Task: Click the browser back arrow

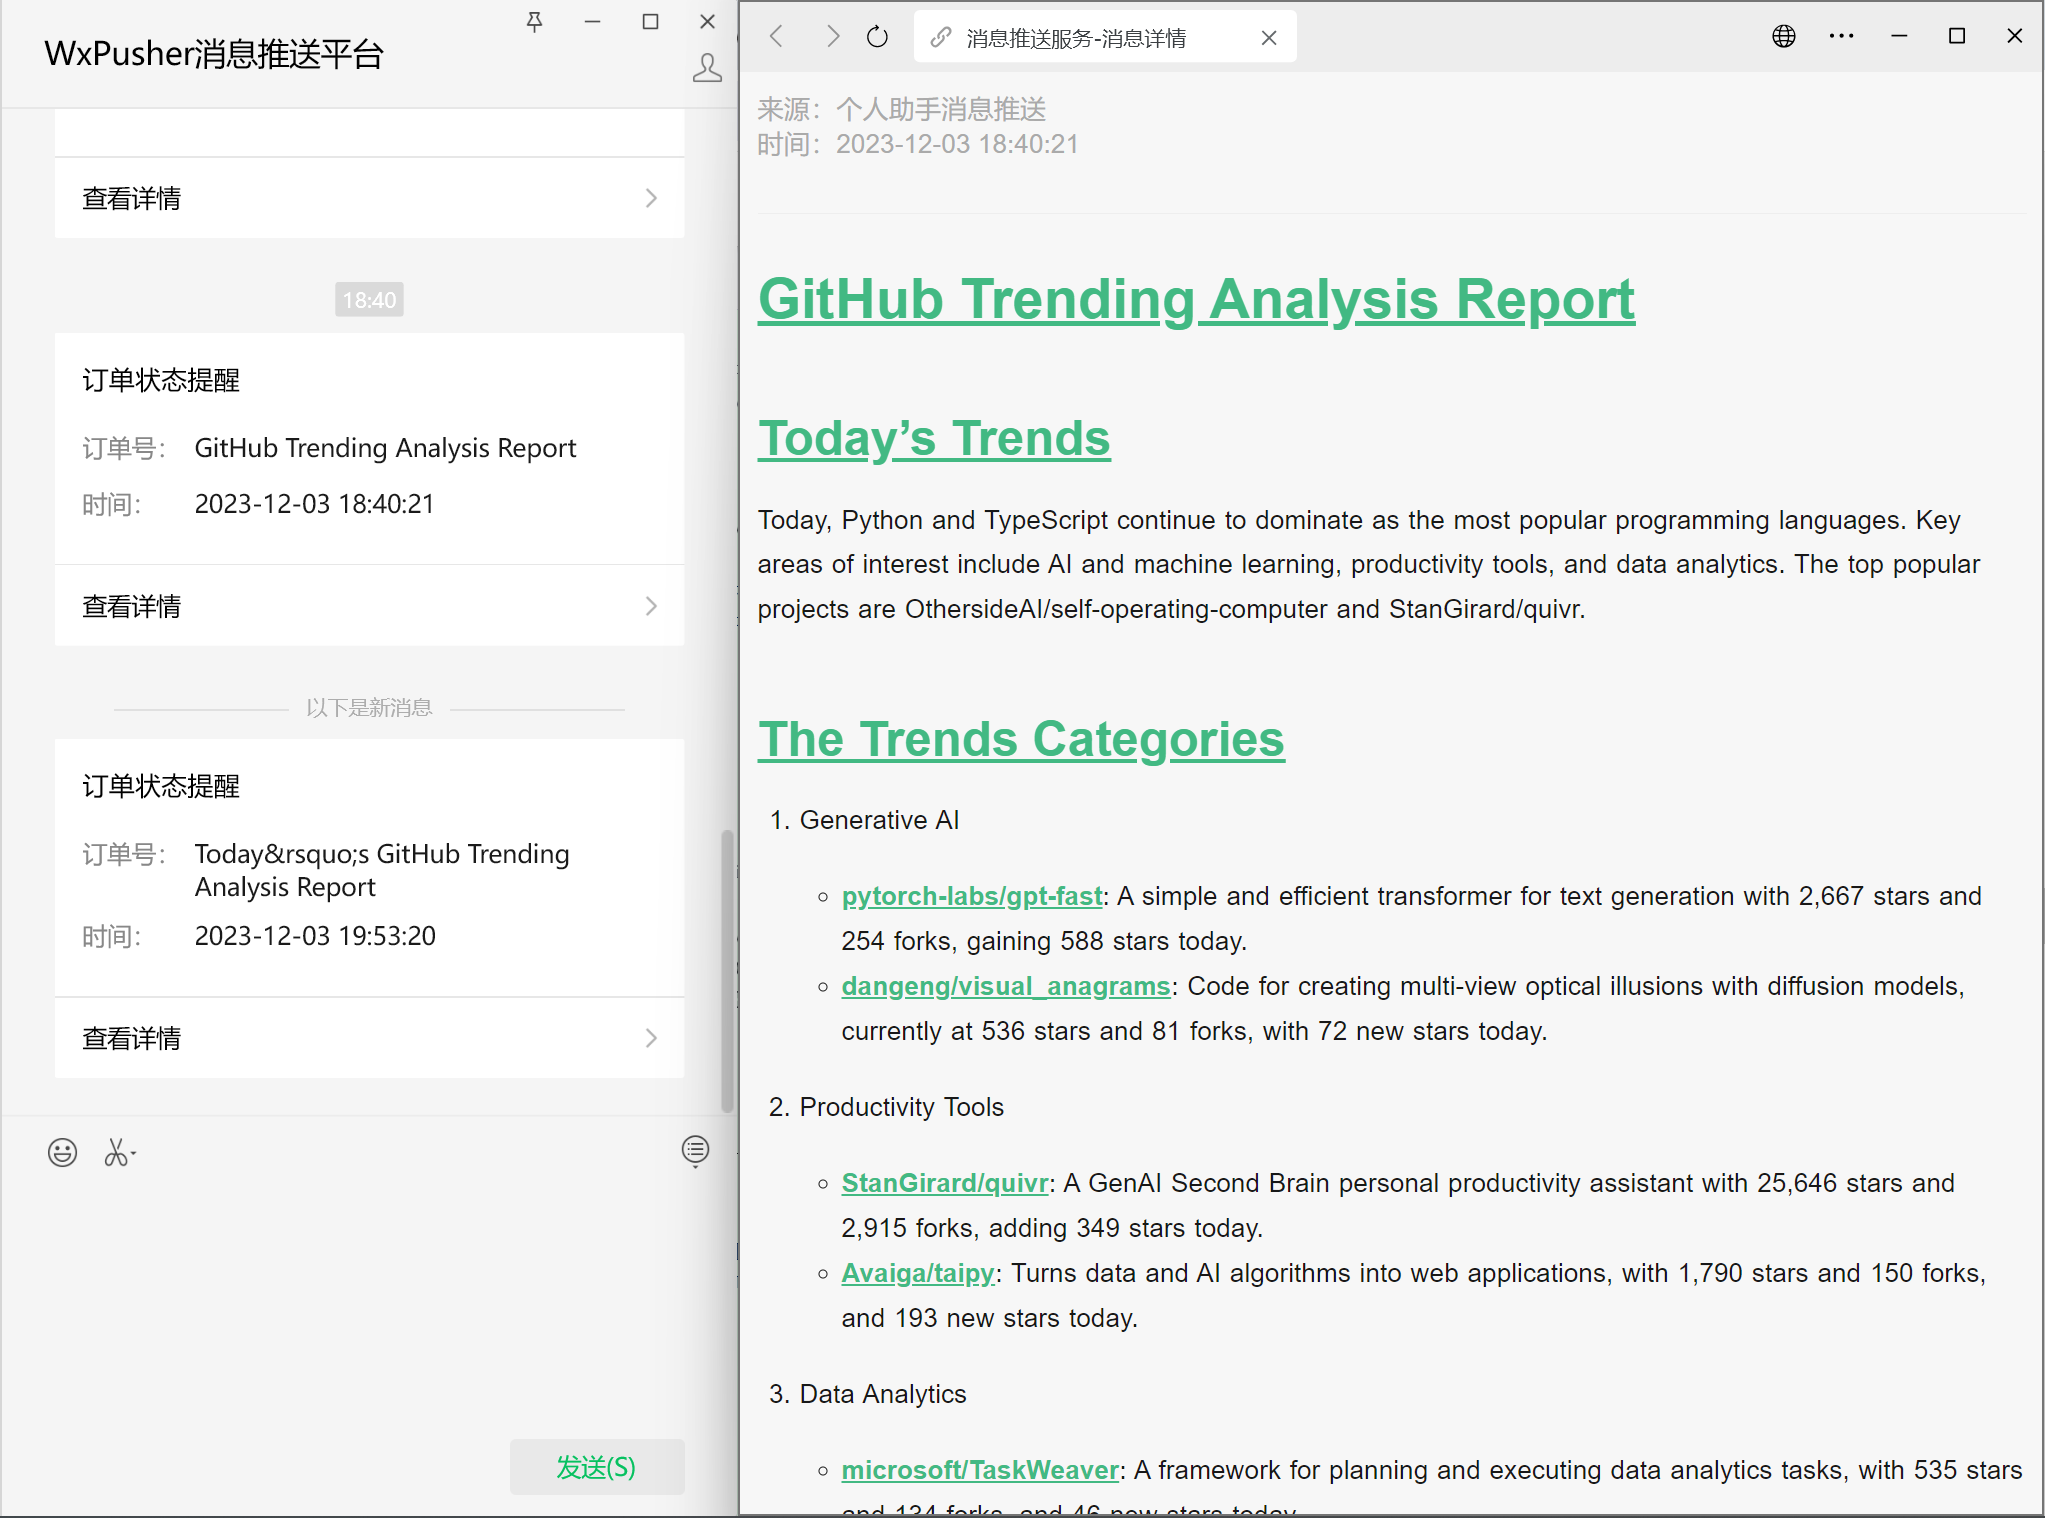Action: pos(777,37)
